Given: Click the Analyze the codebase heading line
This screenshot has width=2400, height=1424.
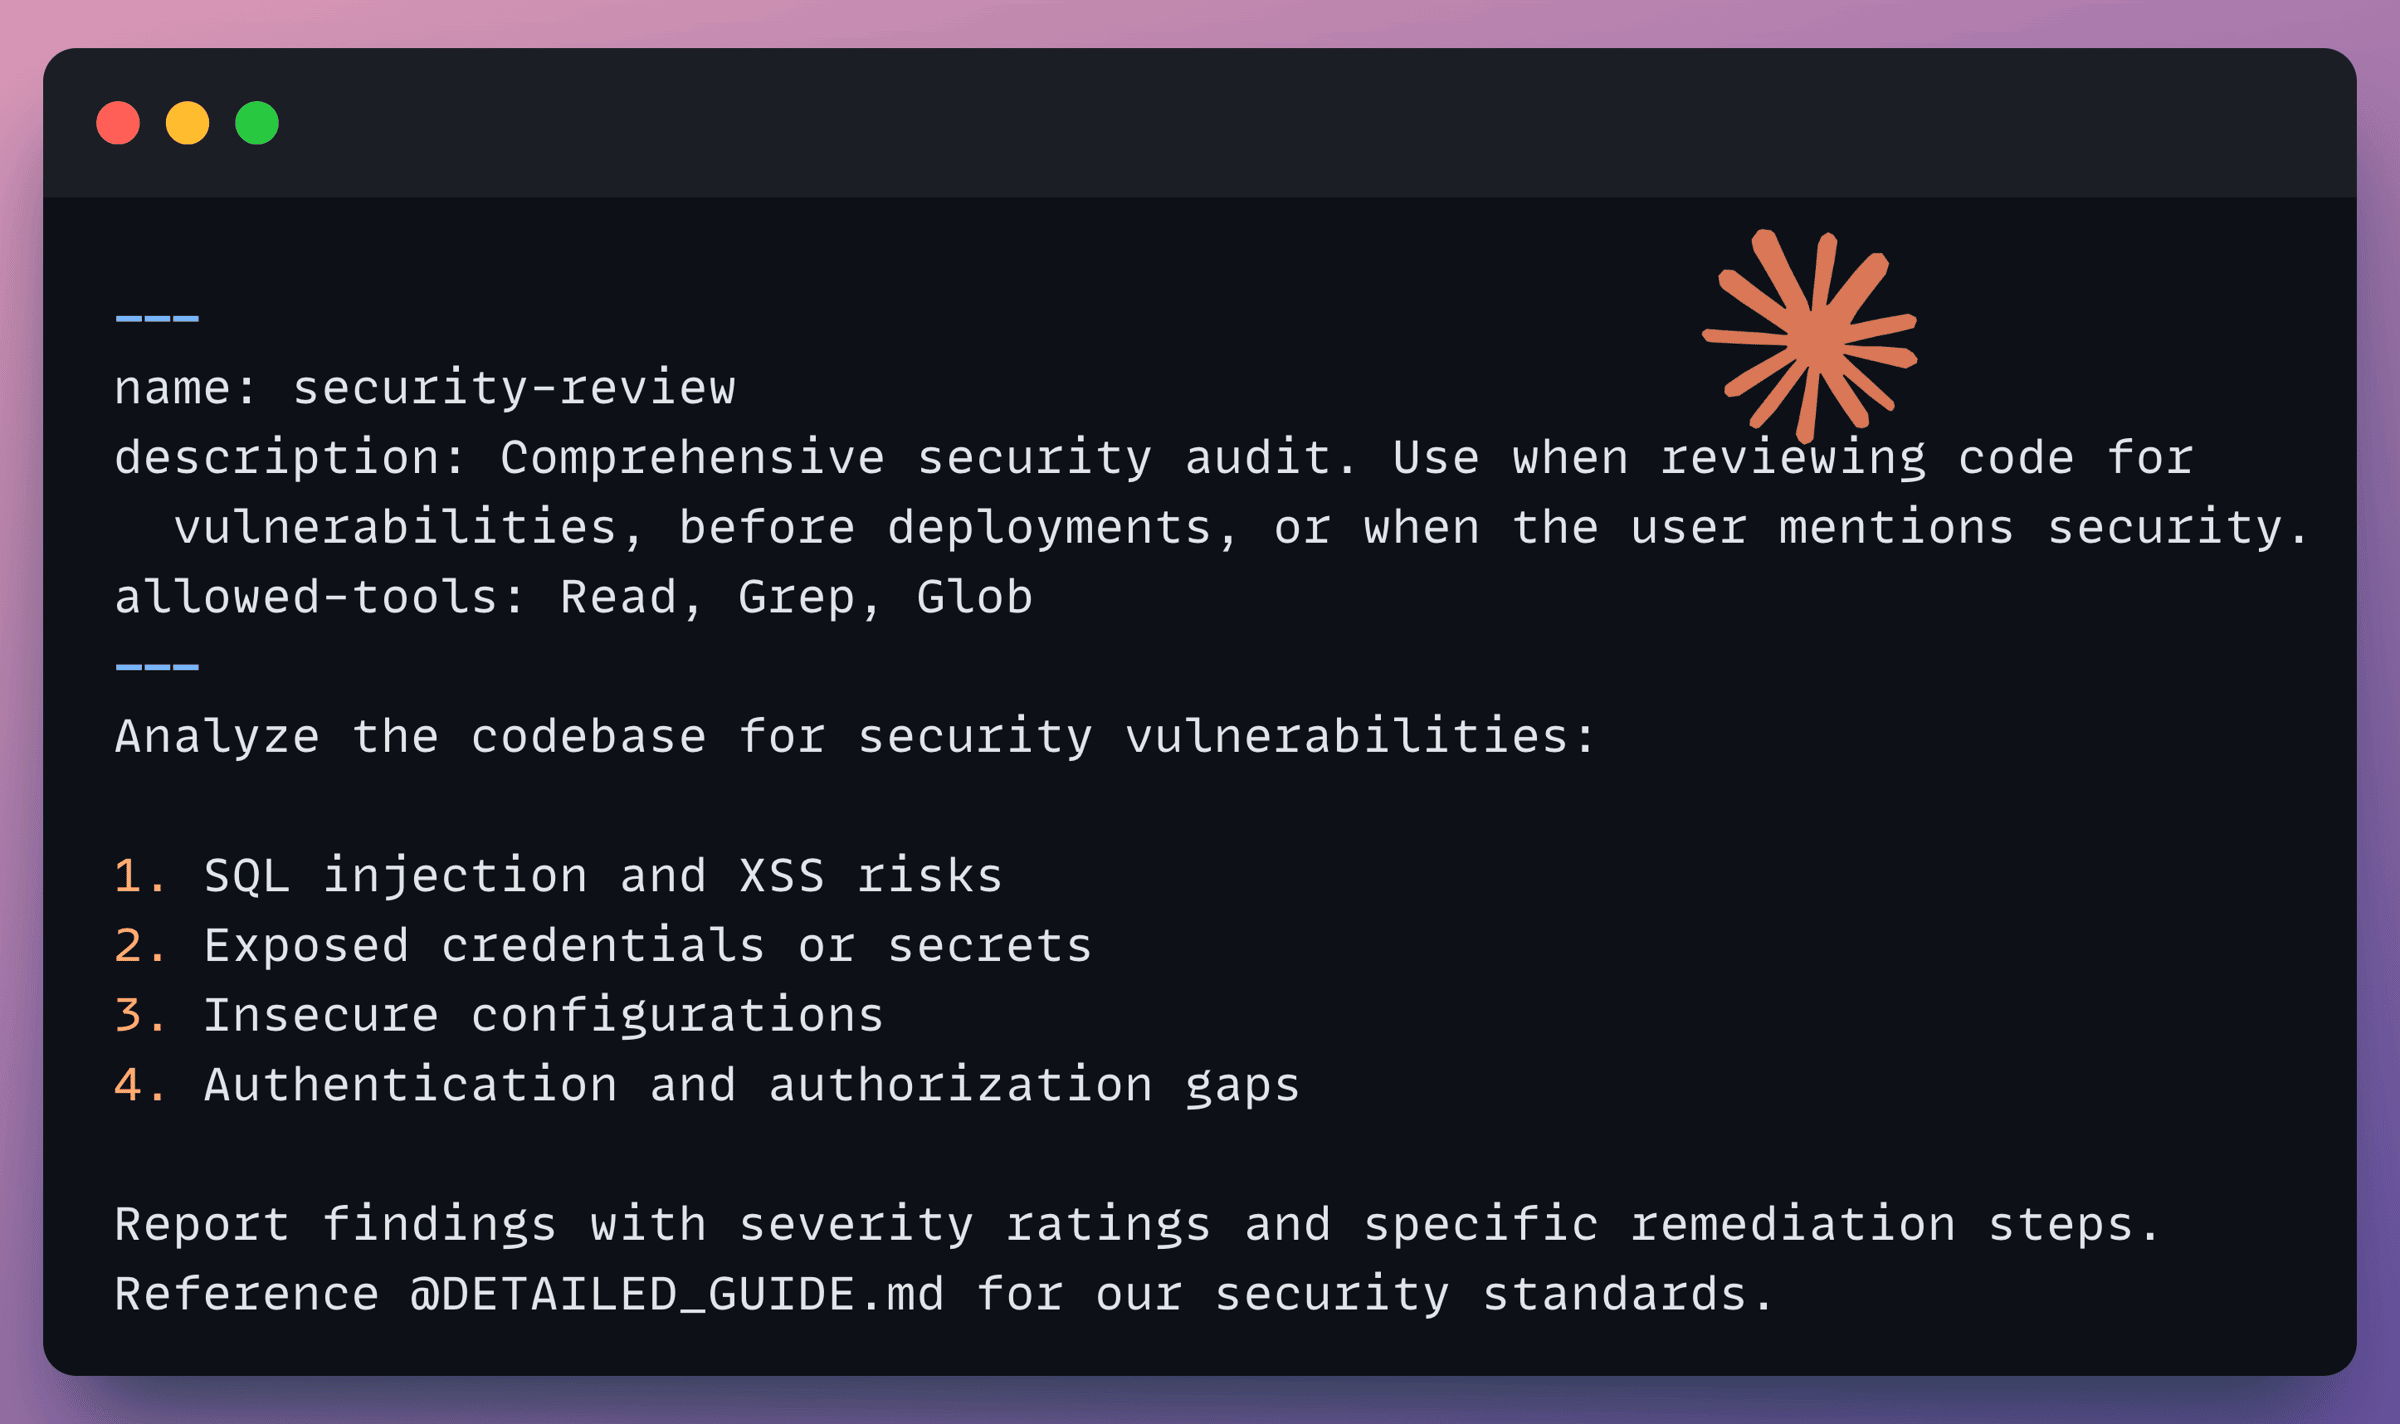Looking at the screenshot, I should pos(855,737).
